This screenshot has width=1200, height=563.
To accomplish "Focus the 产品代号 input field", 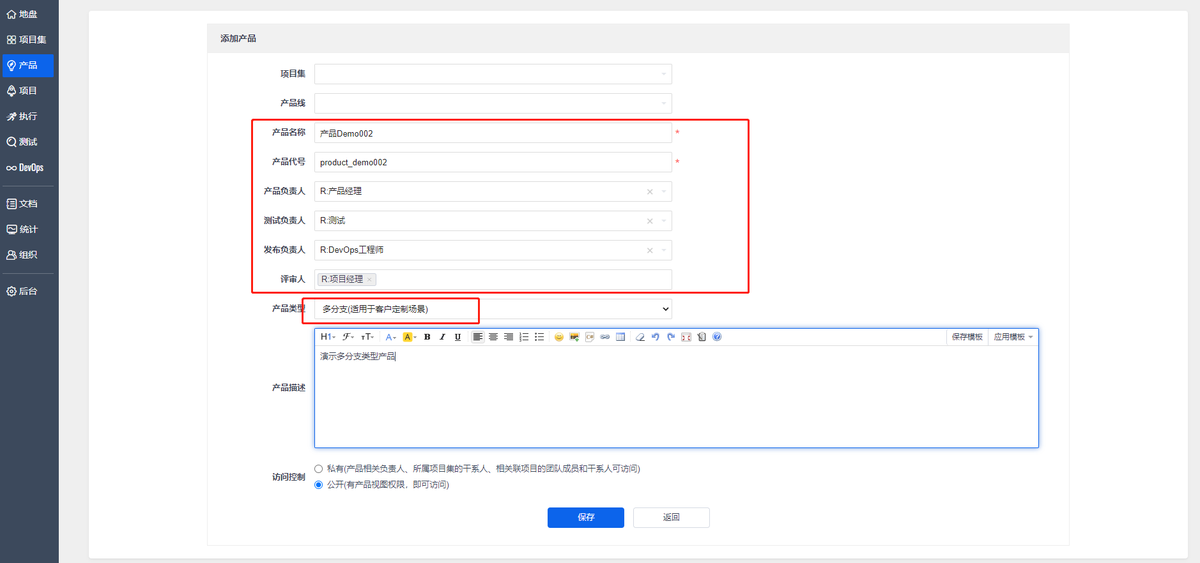I will pos(493,162).
